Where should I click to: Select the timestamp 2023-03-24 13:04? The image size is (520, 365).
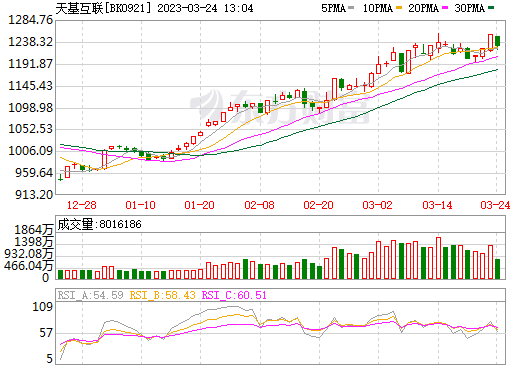tap(205, 8)
